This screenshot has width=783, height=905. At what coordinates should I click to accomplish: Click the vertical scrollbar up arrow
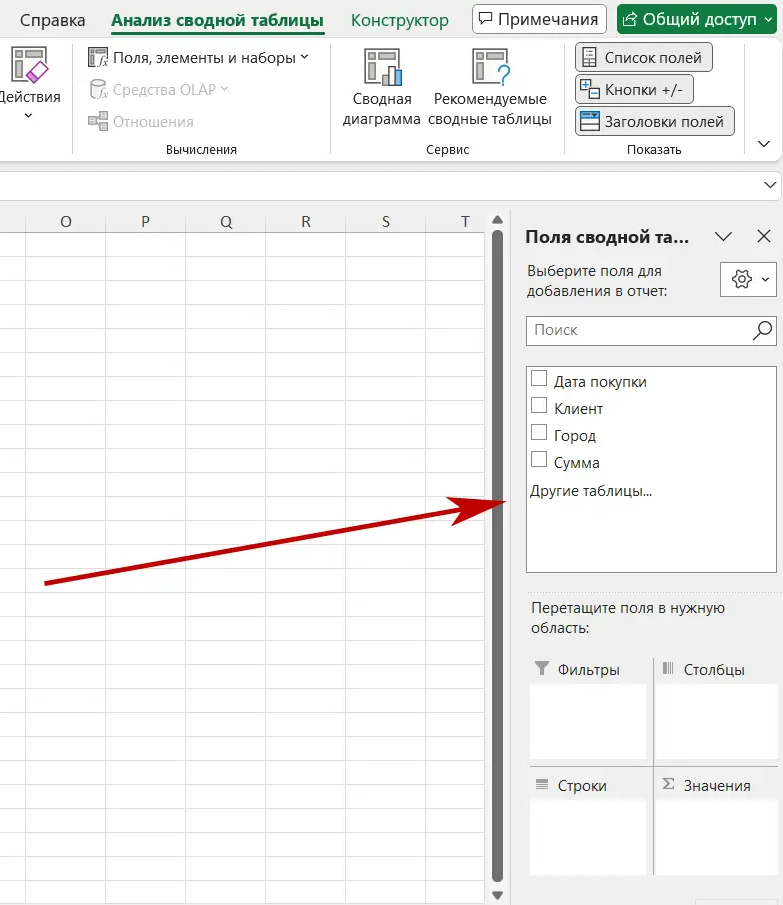click(497, 220)
